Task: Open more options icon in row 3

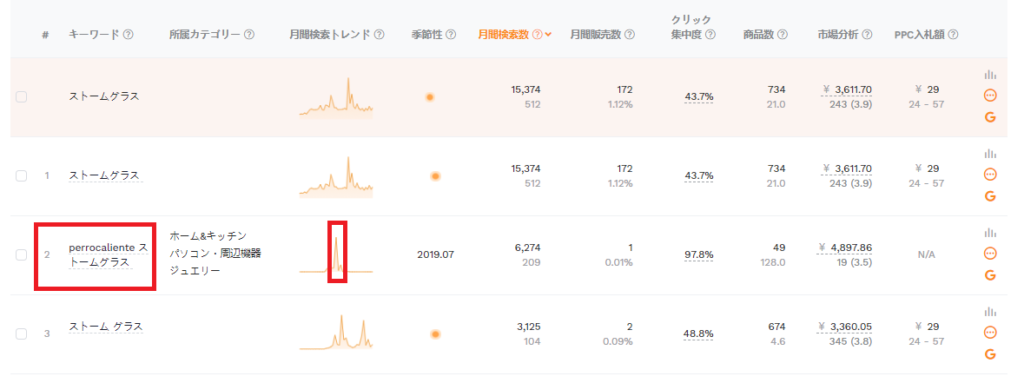Action: [990, 332]
